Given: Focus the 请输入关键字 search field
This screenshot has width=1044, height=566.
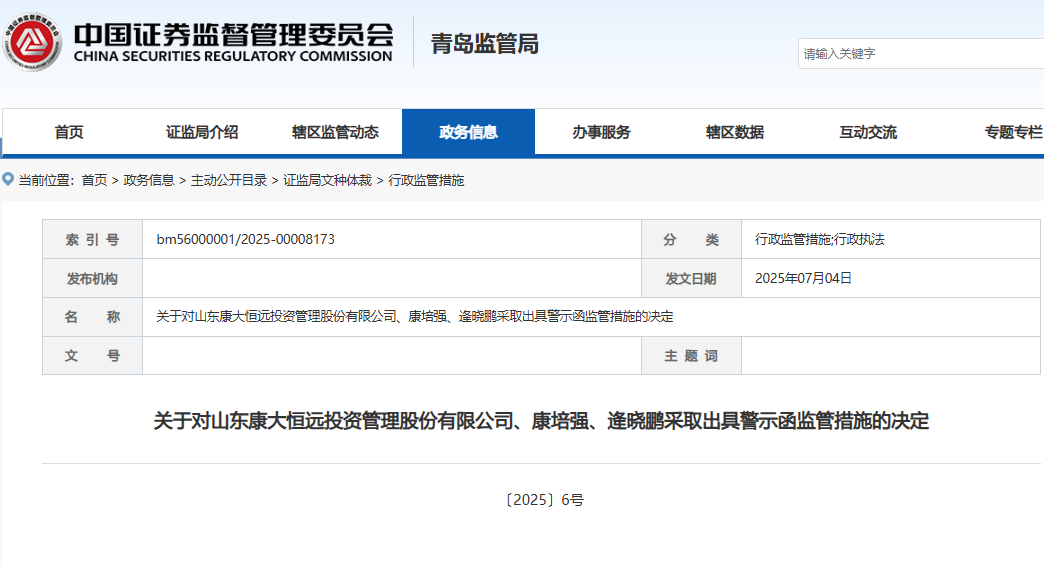Looking at the screenshot, I should [x=921, y=53].
